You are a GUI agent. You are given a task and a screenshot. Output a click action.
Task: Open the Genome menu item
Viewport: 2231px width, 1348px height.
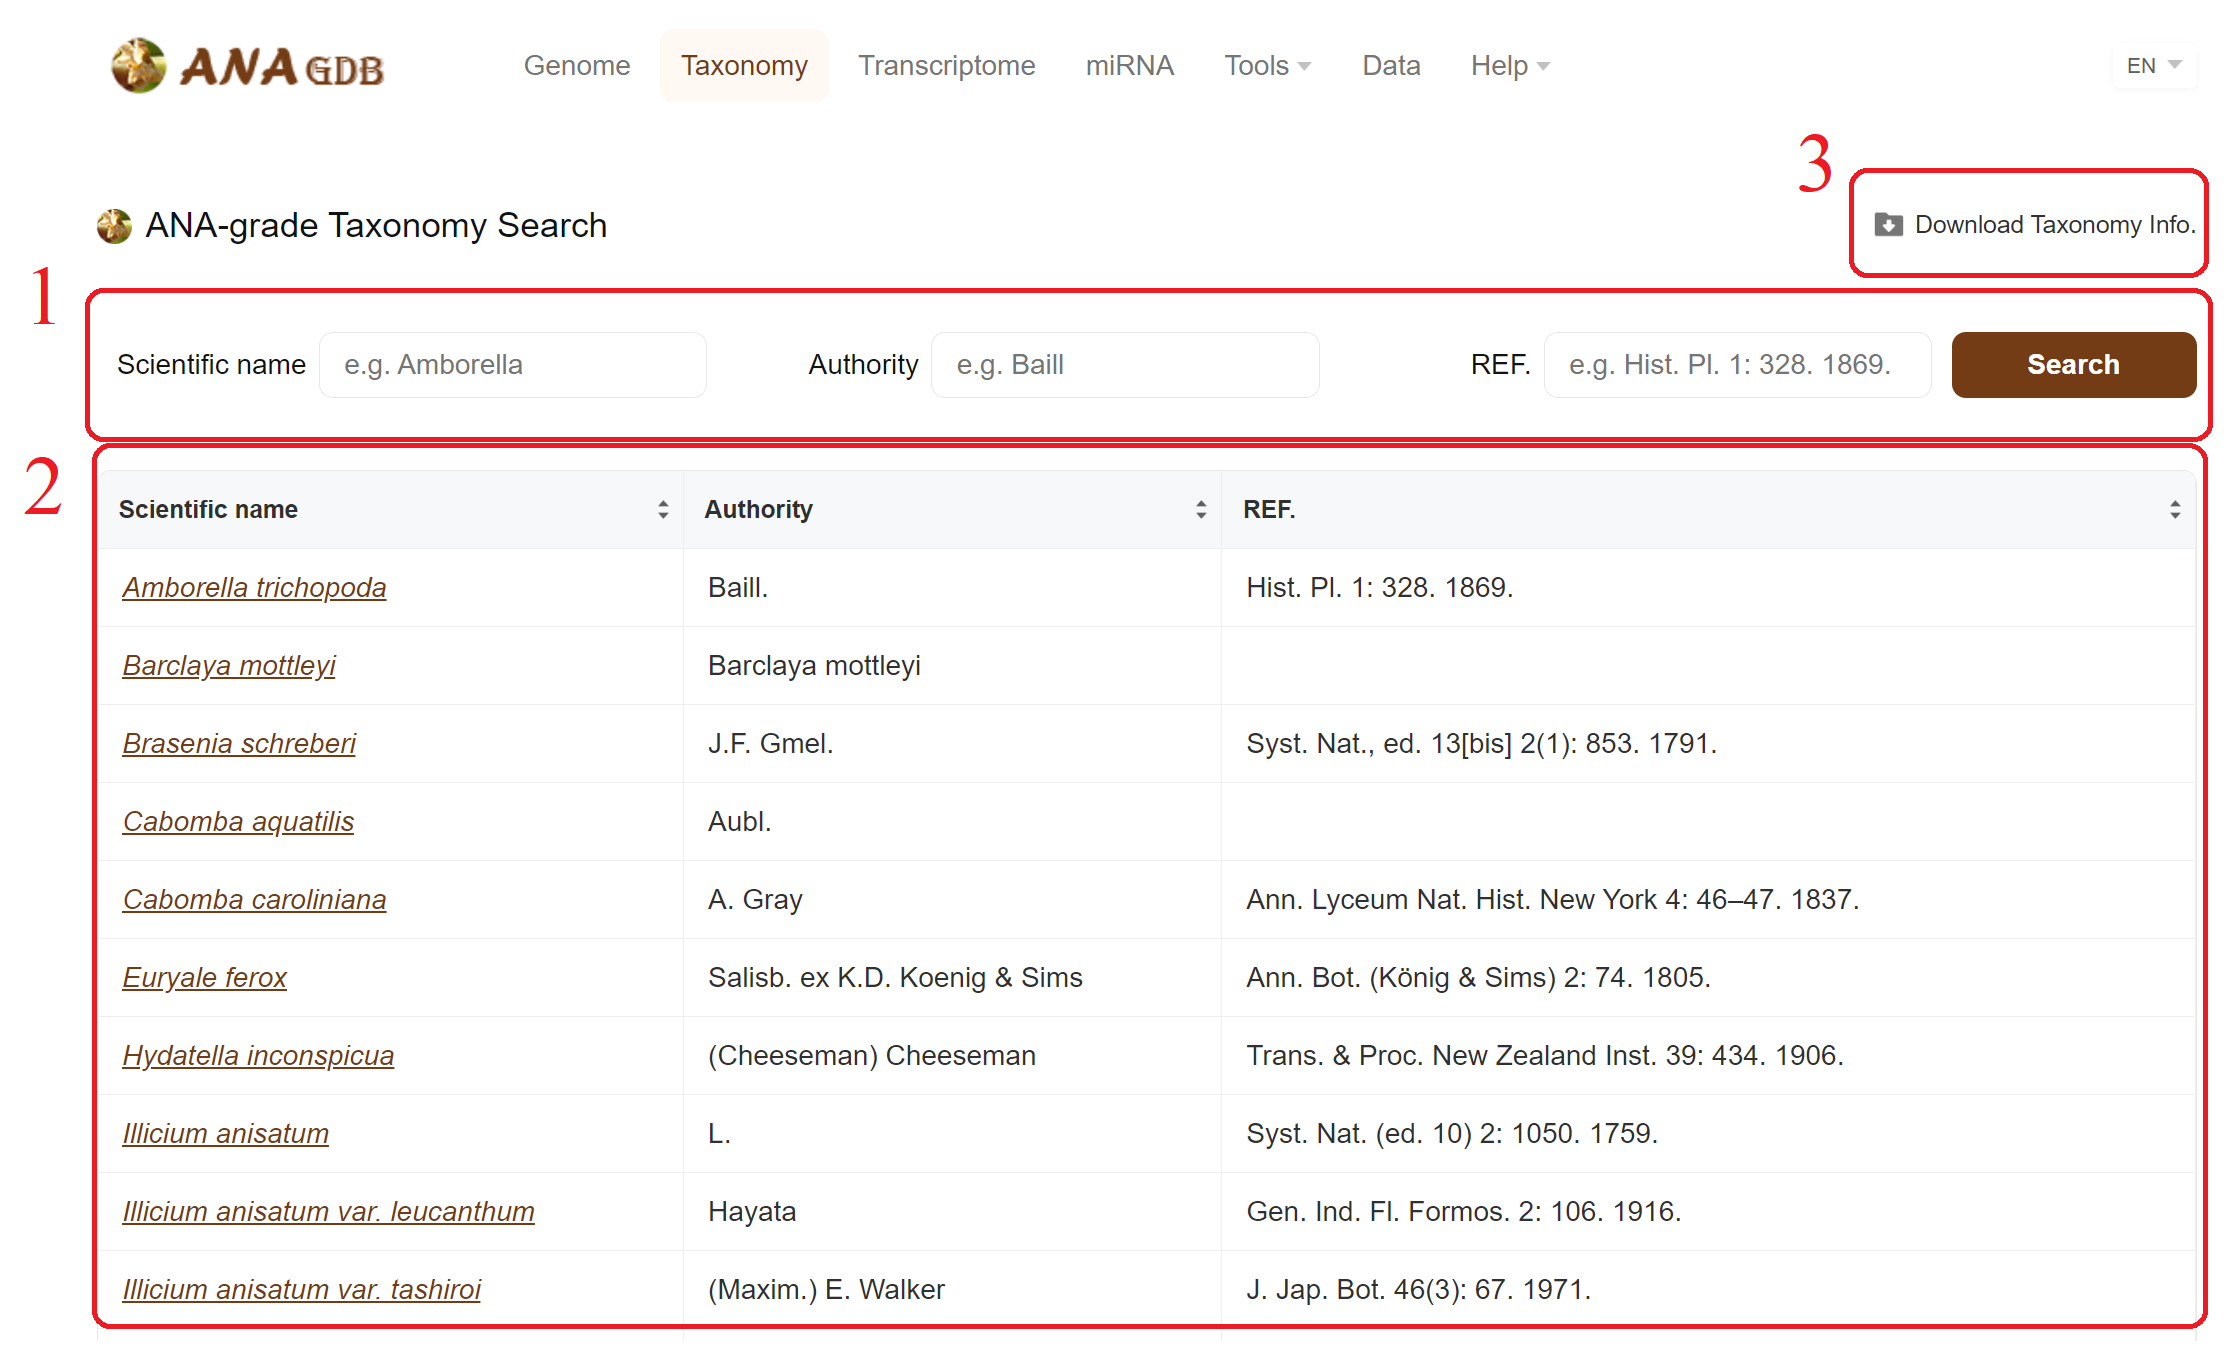click(x=577, y=66)
